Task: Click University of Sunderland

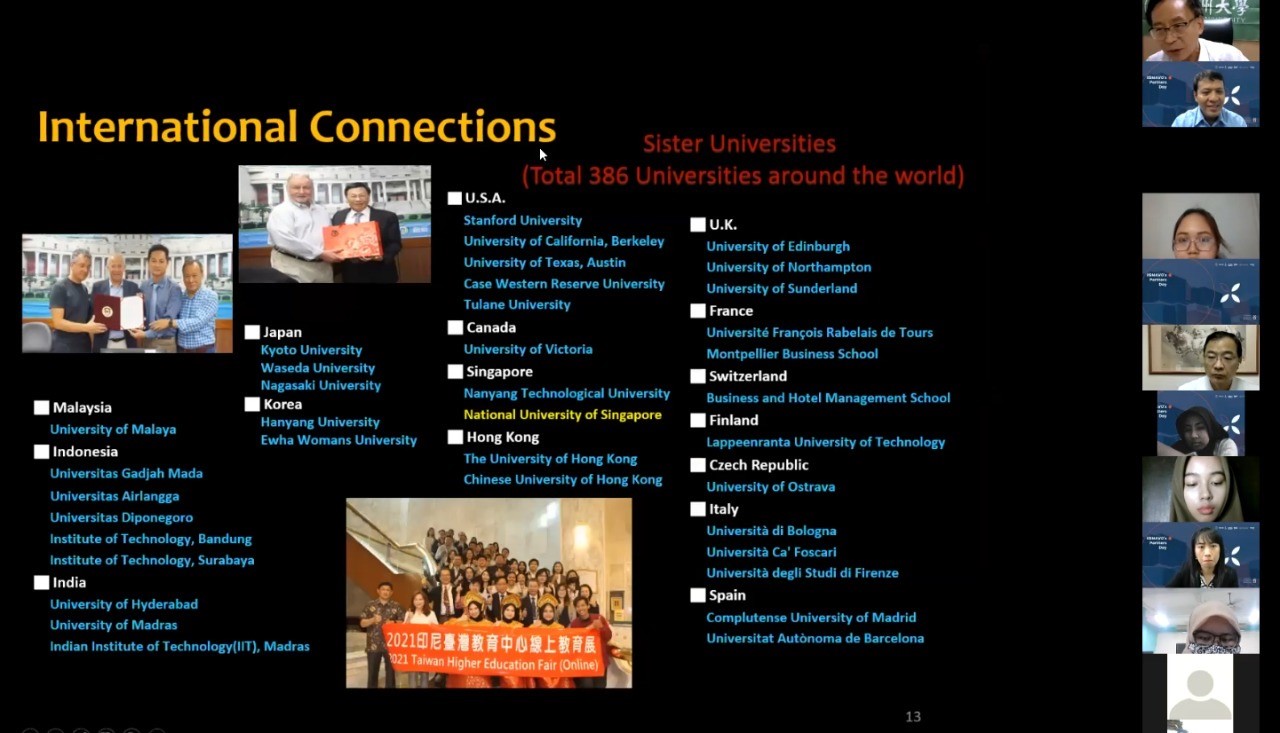Action: point(782,288)
